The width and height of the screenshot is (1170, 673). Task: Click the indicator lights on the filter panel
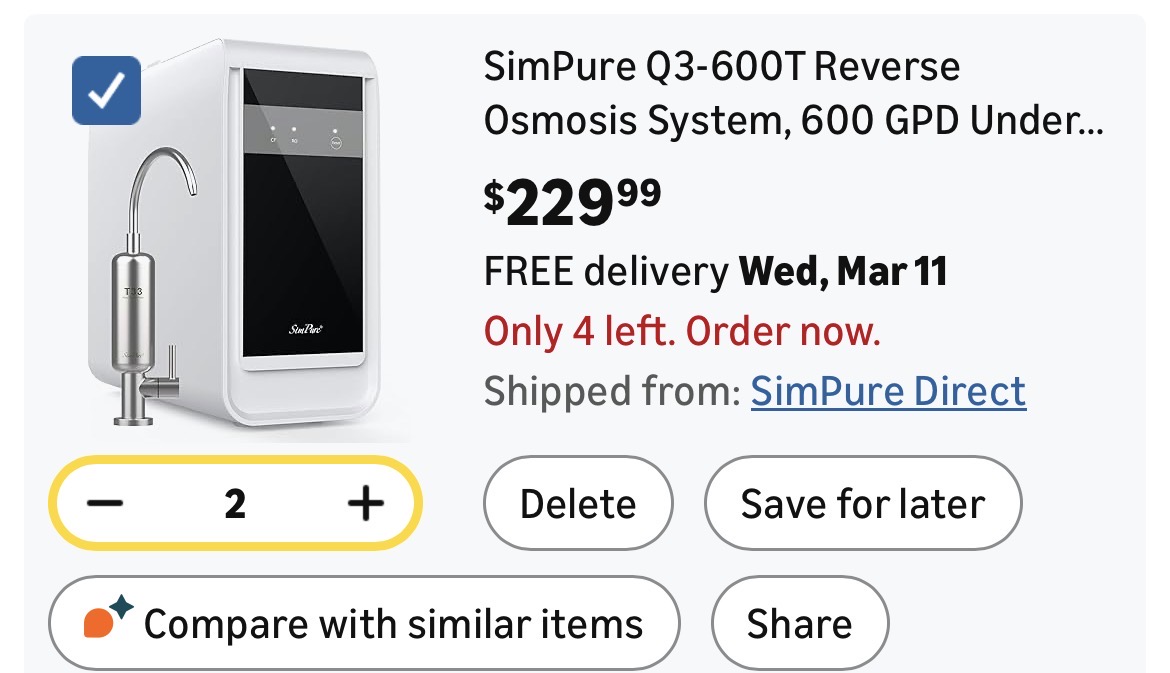[292, 133]
